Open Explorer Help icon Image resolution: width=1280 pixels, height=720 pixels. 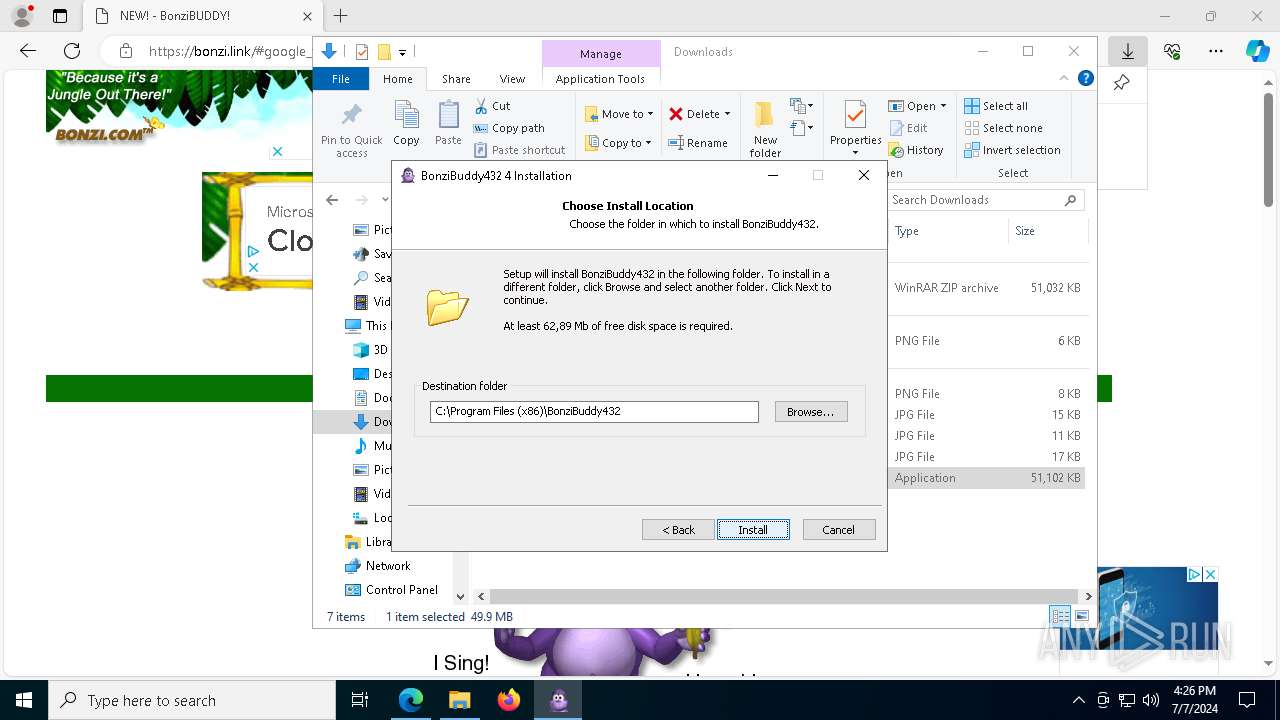(1085, 78)
